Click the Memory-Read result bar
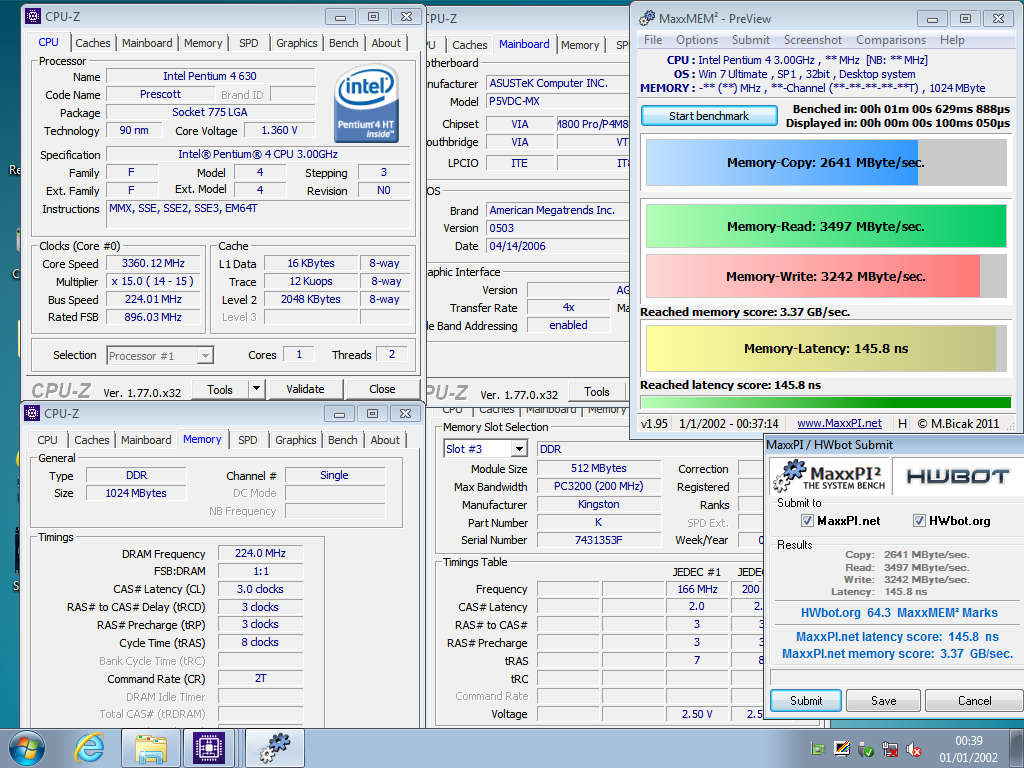 coord(826,226)
